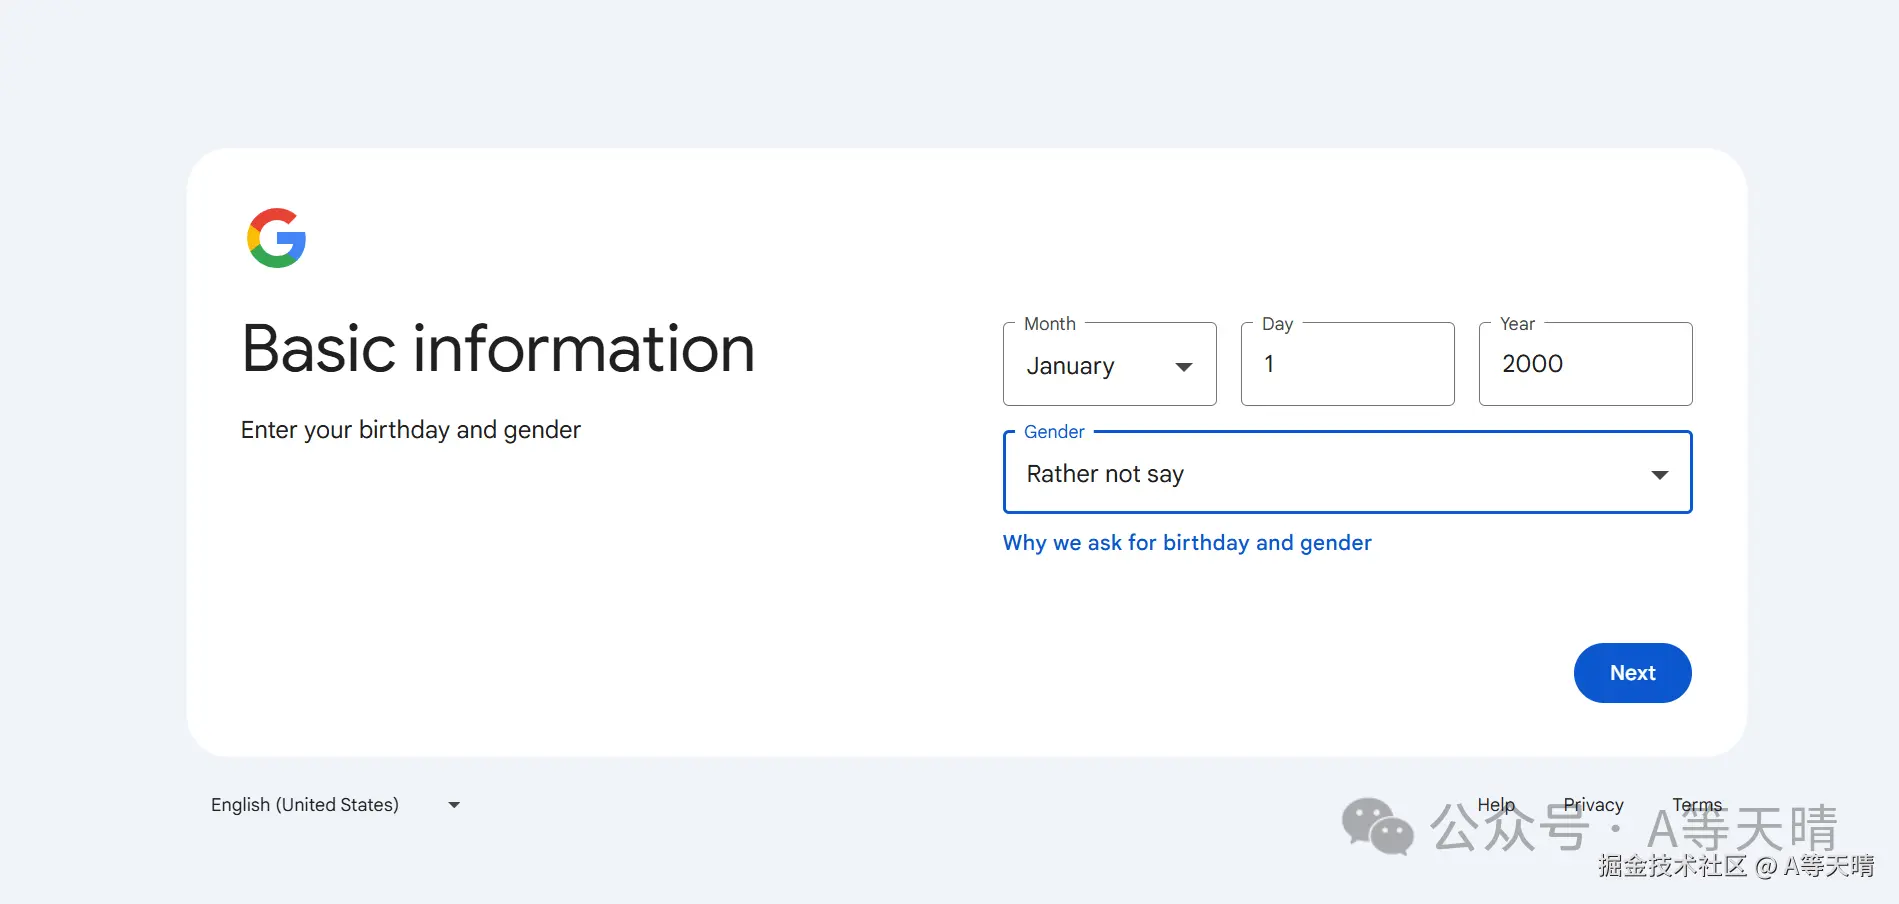This screenshot has width=1899, height=904.
Task: Open the Privacy link in footer
Action: [1593, 805]
